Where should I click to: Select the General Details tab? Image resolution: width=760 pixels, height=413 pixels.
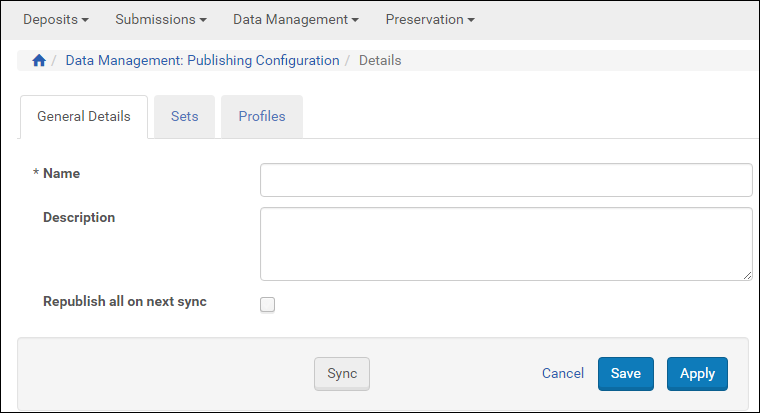pos(84,116)
